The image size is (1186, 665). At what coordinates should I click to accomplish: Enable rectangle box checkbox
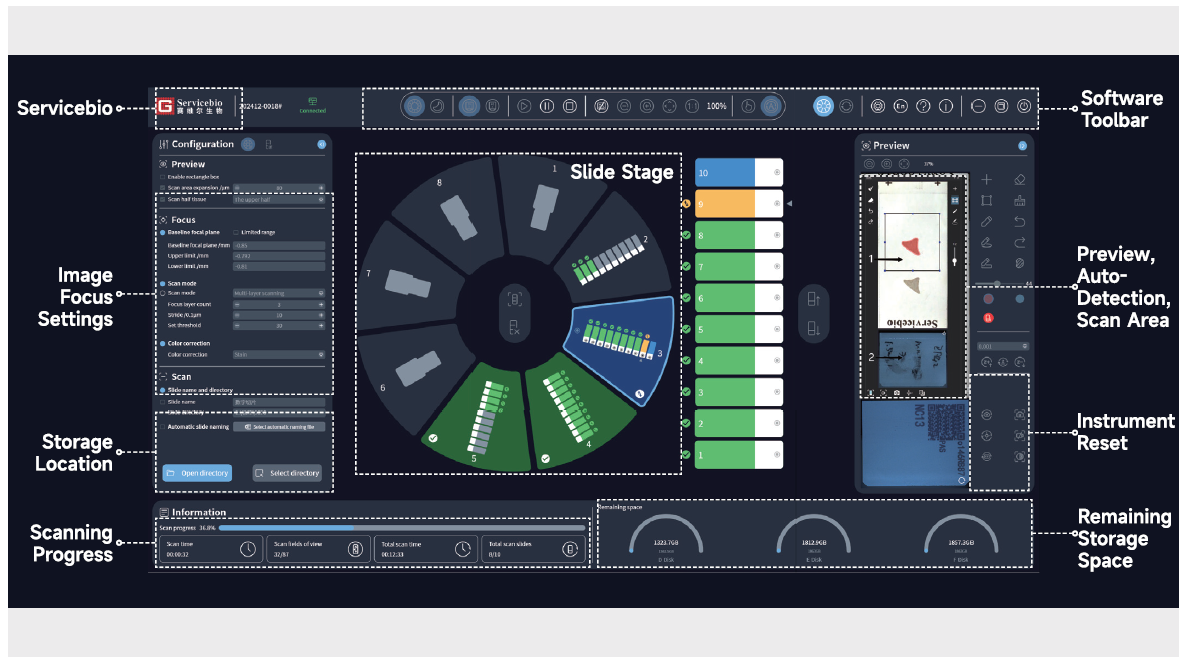[163, 176]
